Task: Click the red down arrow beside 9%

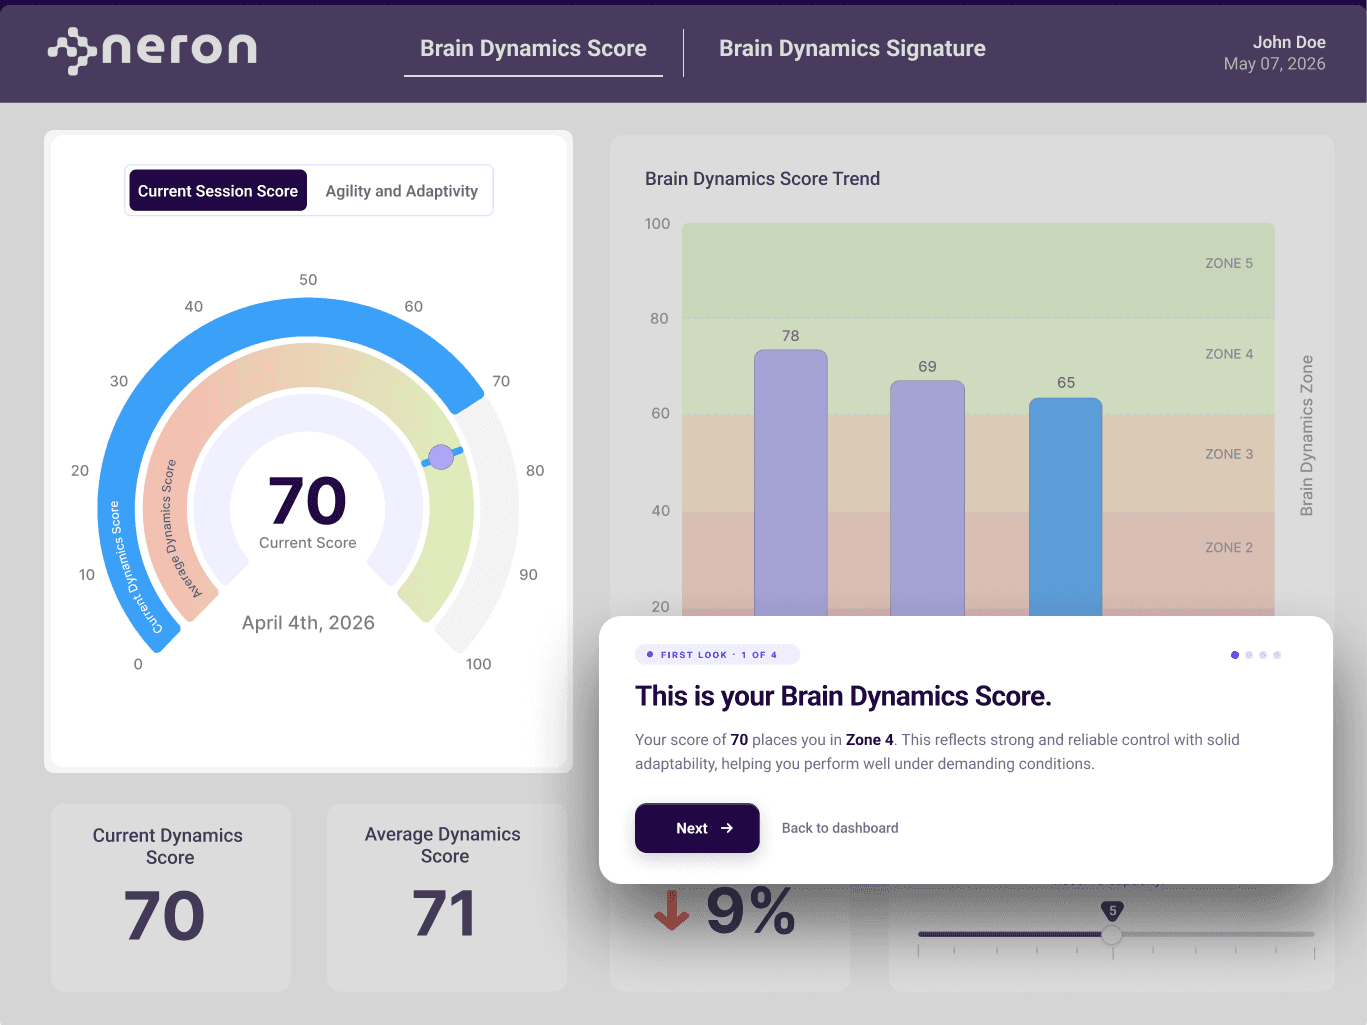Action: coord(671,909)
